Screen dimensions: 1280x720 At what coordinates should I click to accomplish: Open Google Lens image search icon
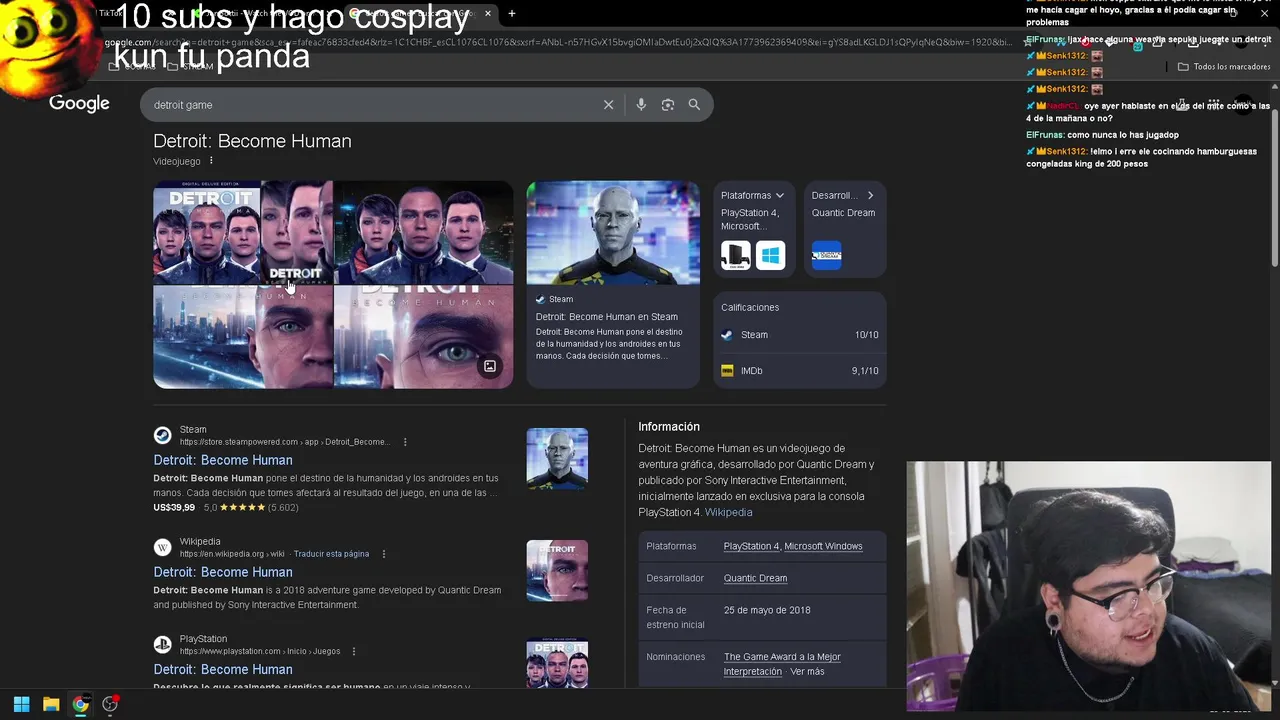[x=668, y=105]
